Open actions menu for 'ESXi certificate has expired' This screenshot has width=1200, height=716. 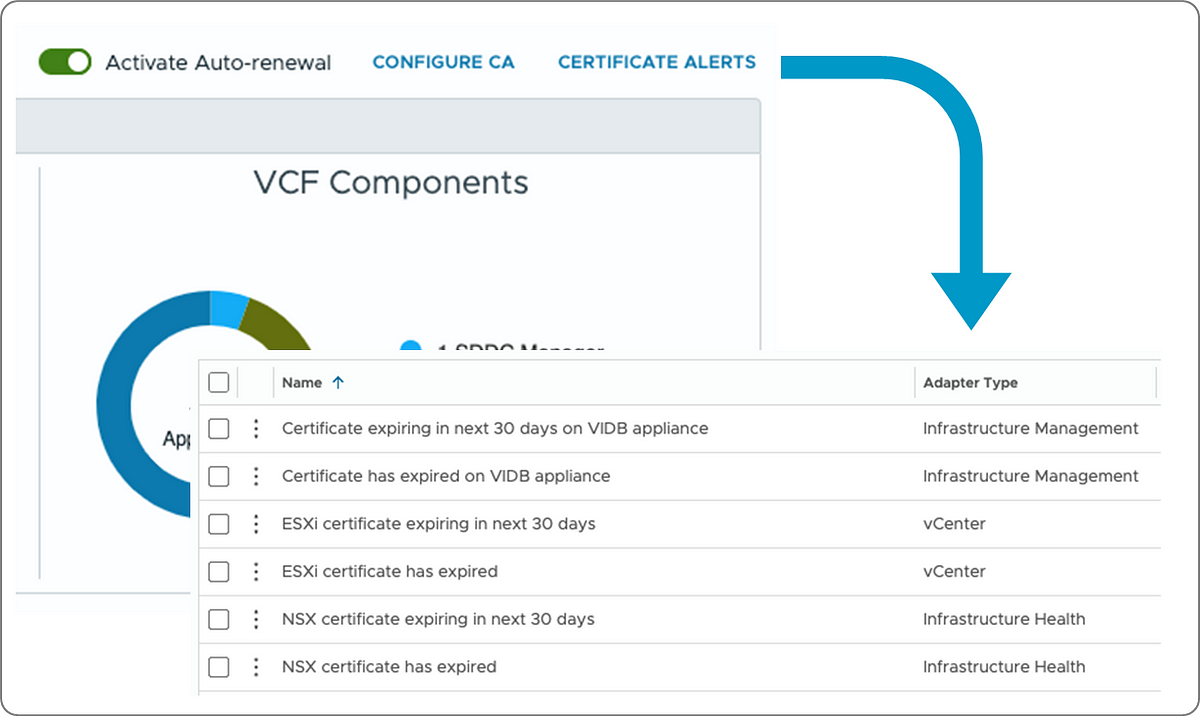click(256, 572)
